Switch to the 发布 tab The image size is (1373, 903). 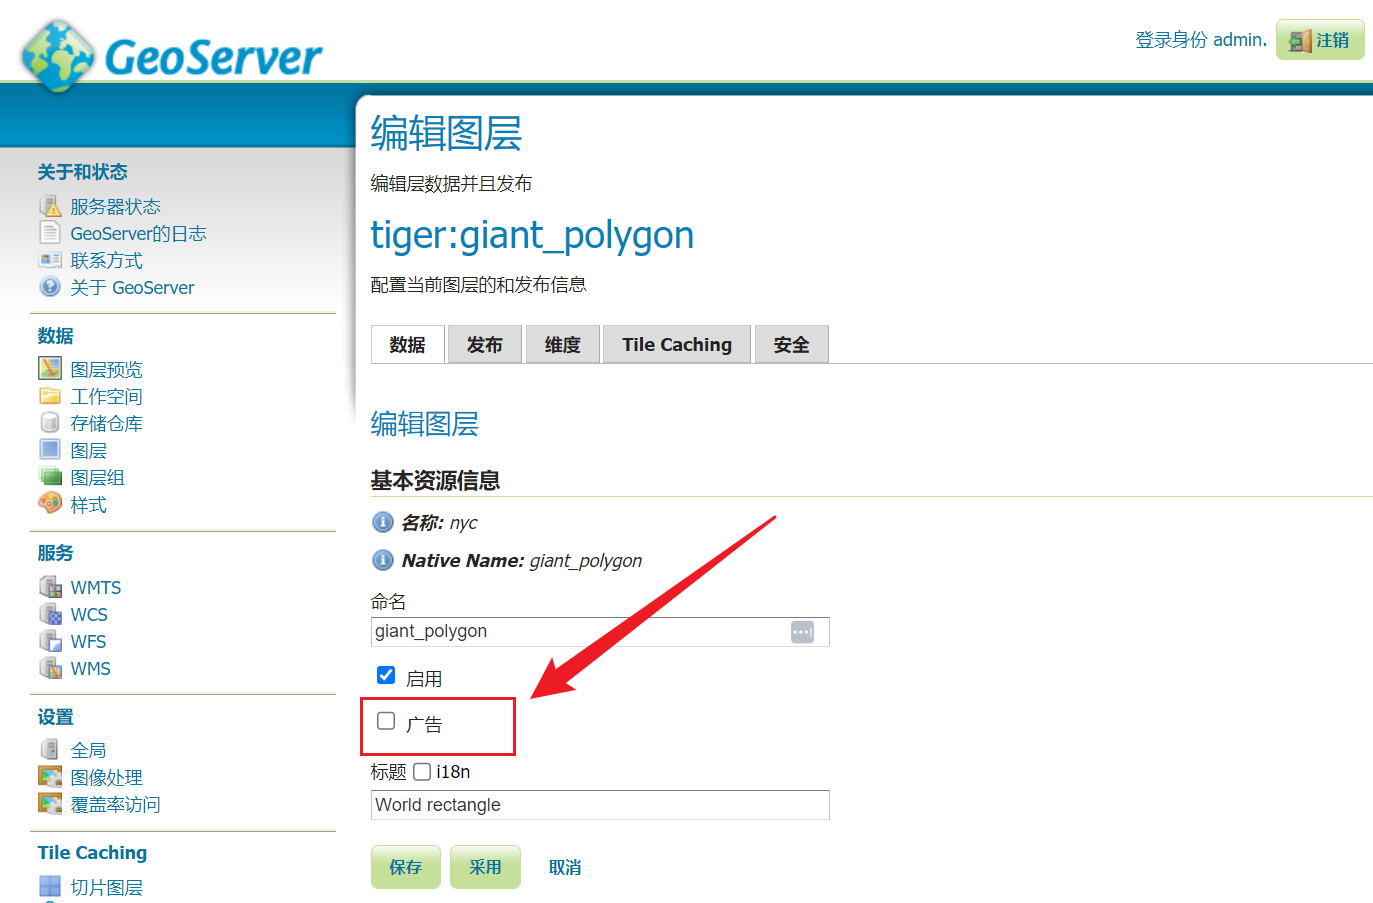point(485,345)
